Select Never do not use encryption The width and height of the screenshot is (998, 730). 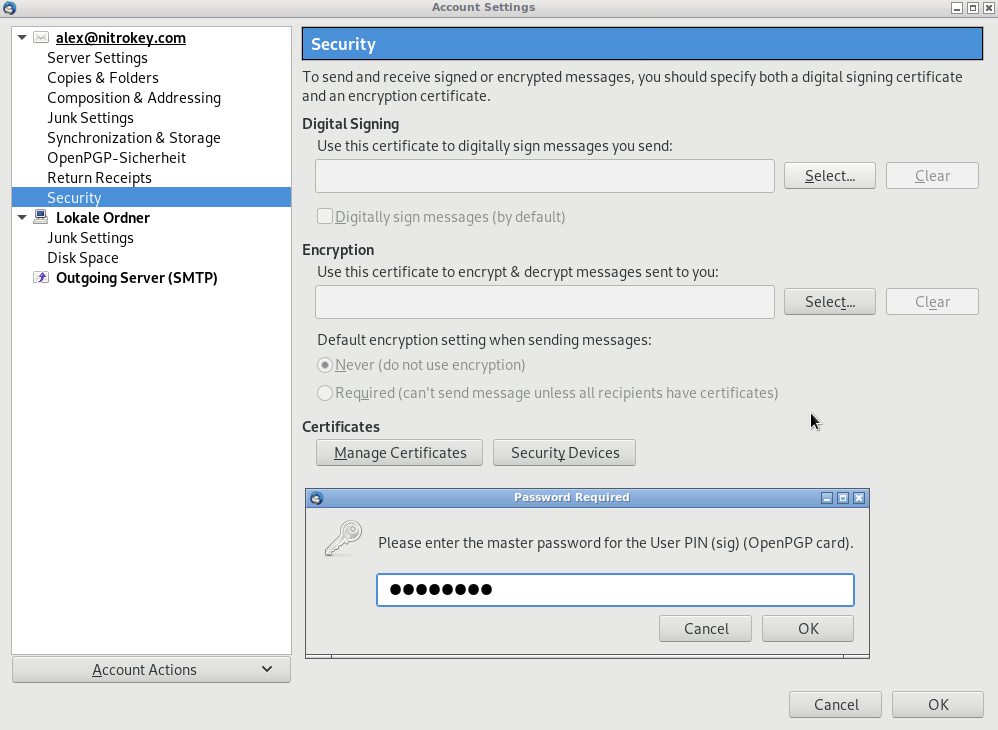325,366
